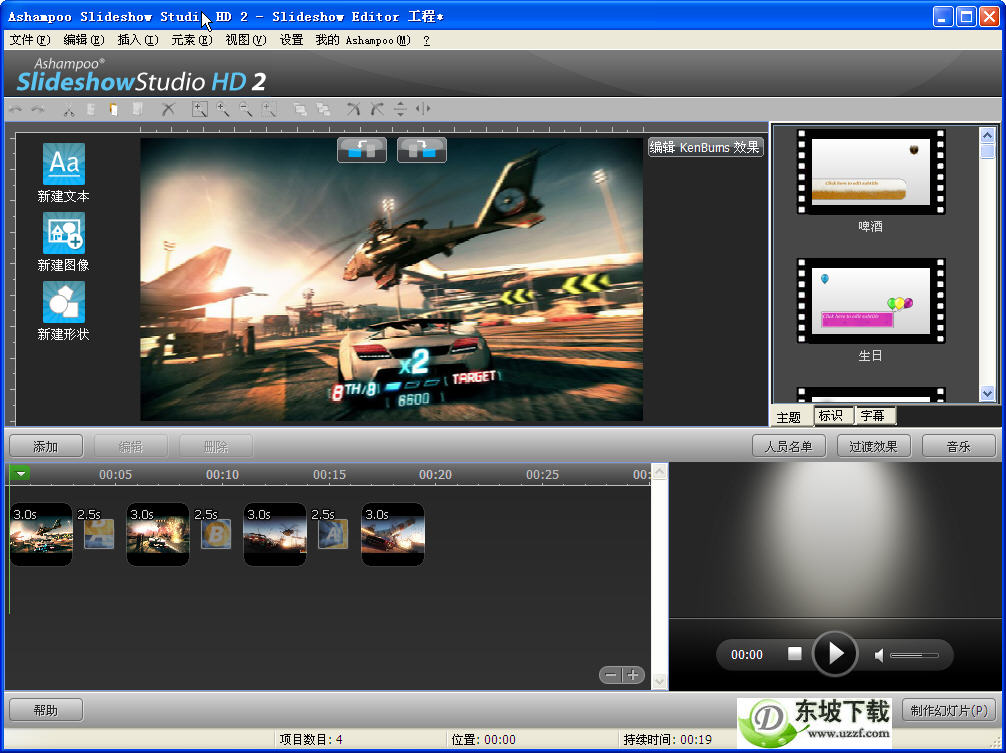This screenshot has width=1006, height=753.
Task: Click theme panel scroll down arrow
Action: (x=987, y=393)
